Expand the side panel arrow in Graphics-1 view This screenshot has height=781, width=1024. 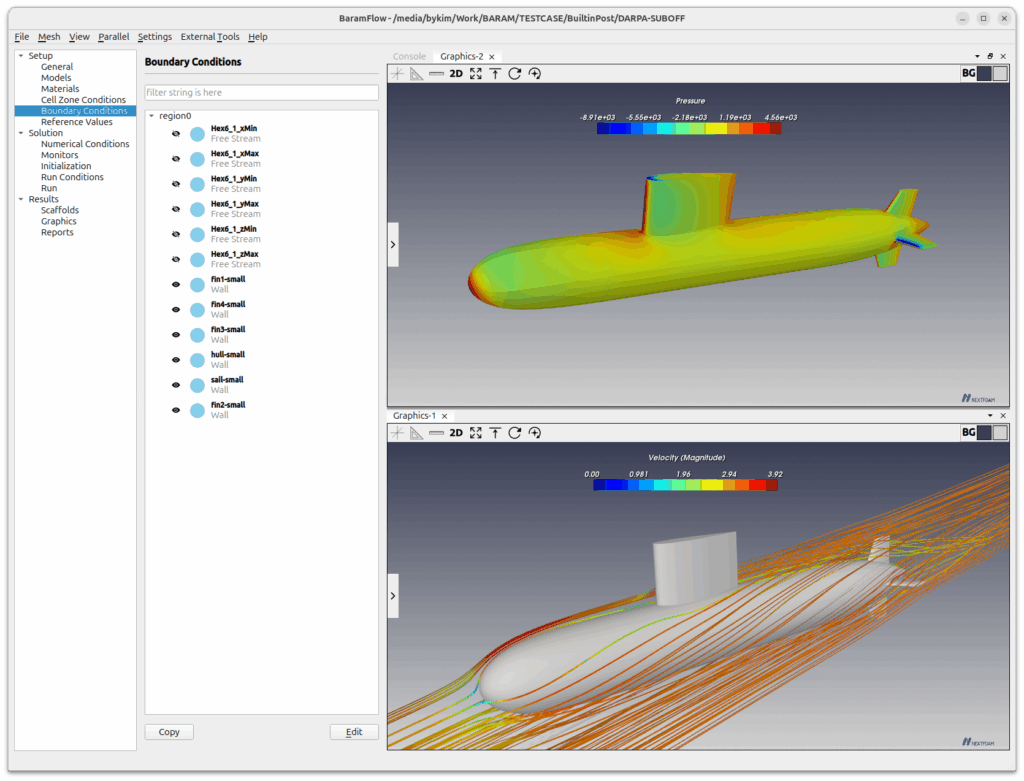coord(393,596)
